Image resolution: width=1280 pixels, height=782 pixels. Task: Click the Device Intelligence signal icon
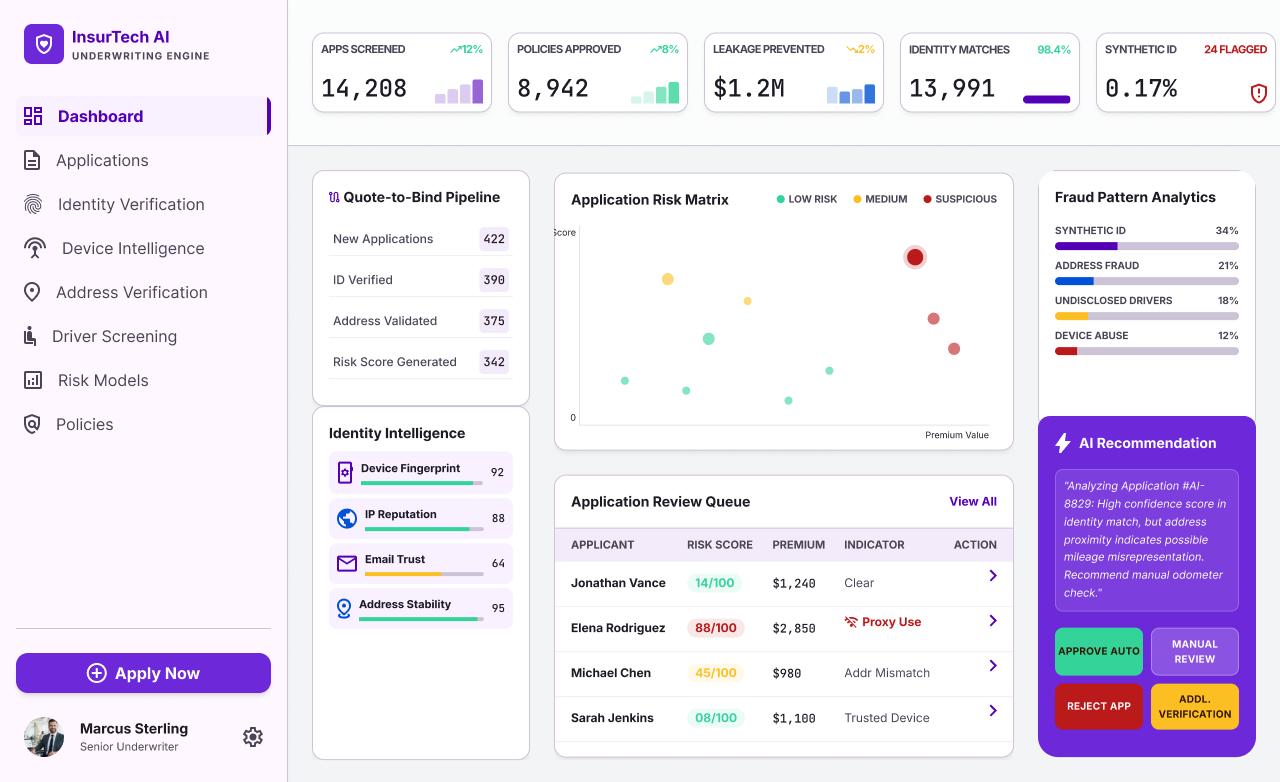[x=35, y=248]
